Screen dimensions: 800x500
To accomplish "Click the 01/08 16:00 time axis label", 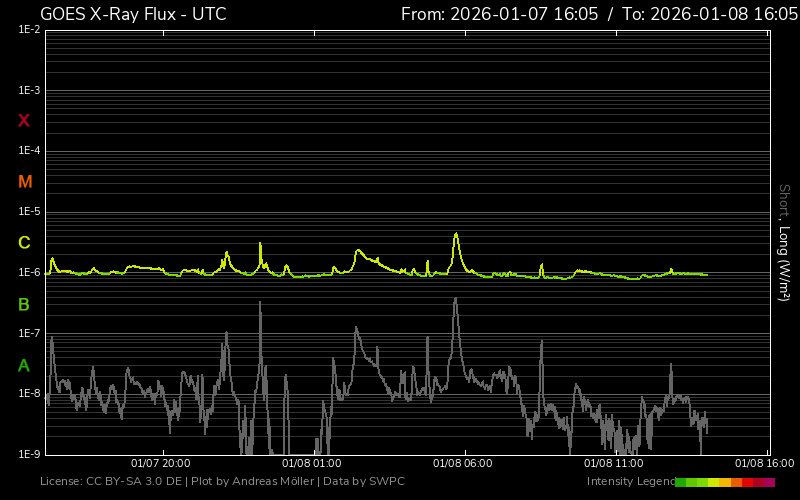I will (763, 464).
